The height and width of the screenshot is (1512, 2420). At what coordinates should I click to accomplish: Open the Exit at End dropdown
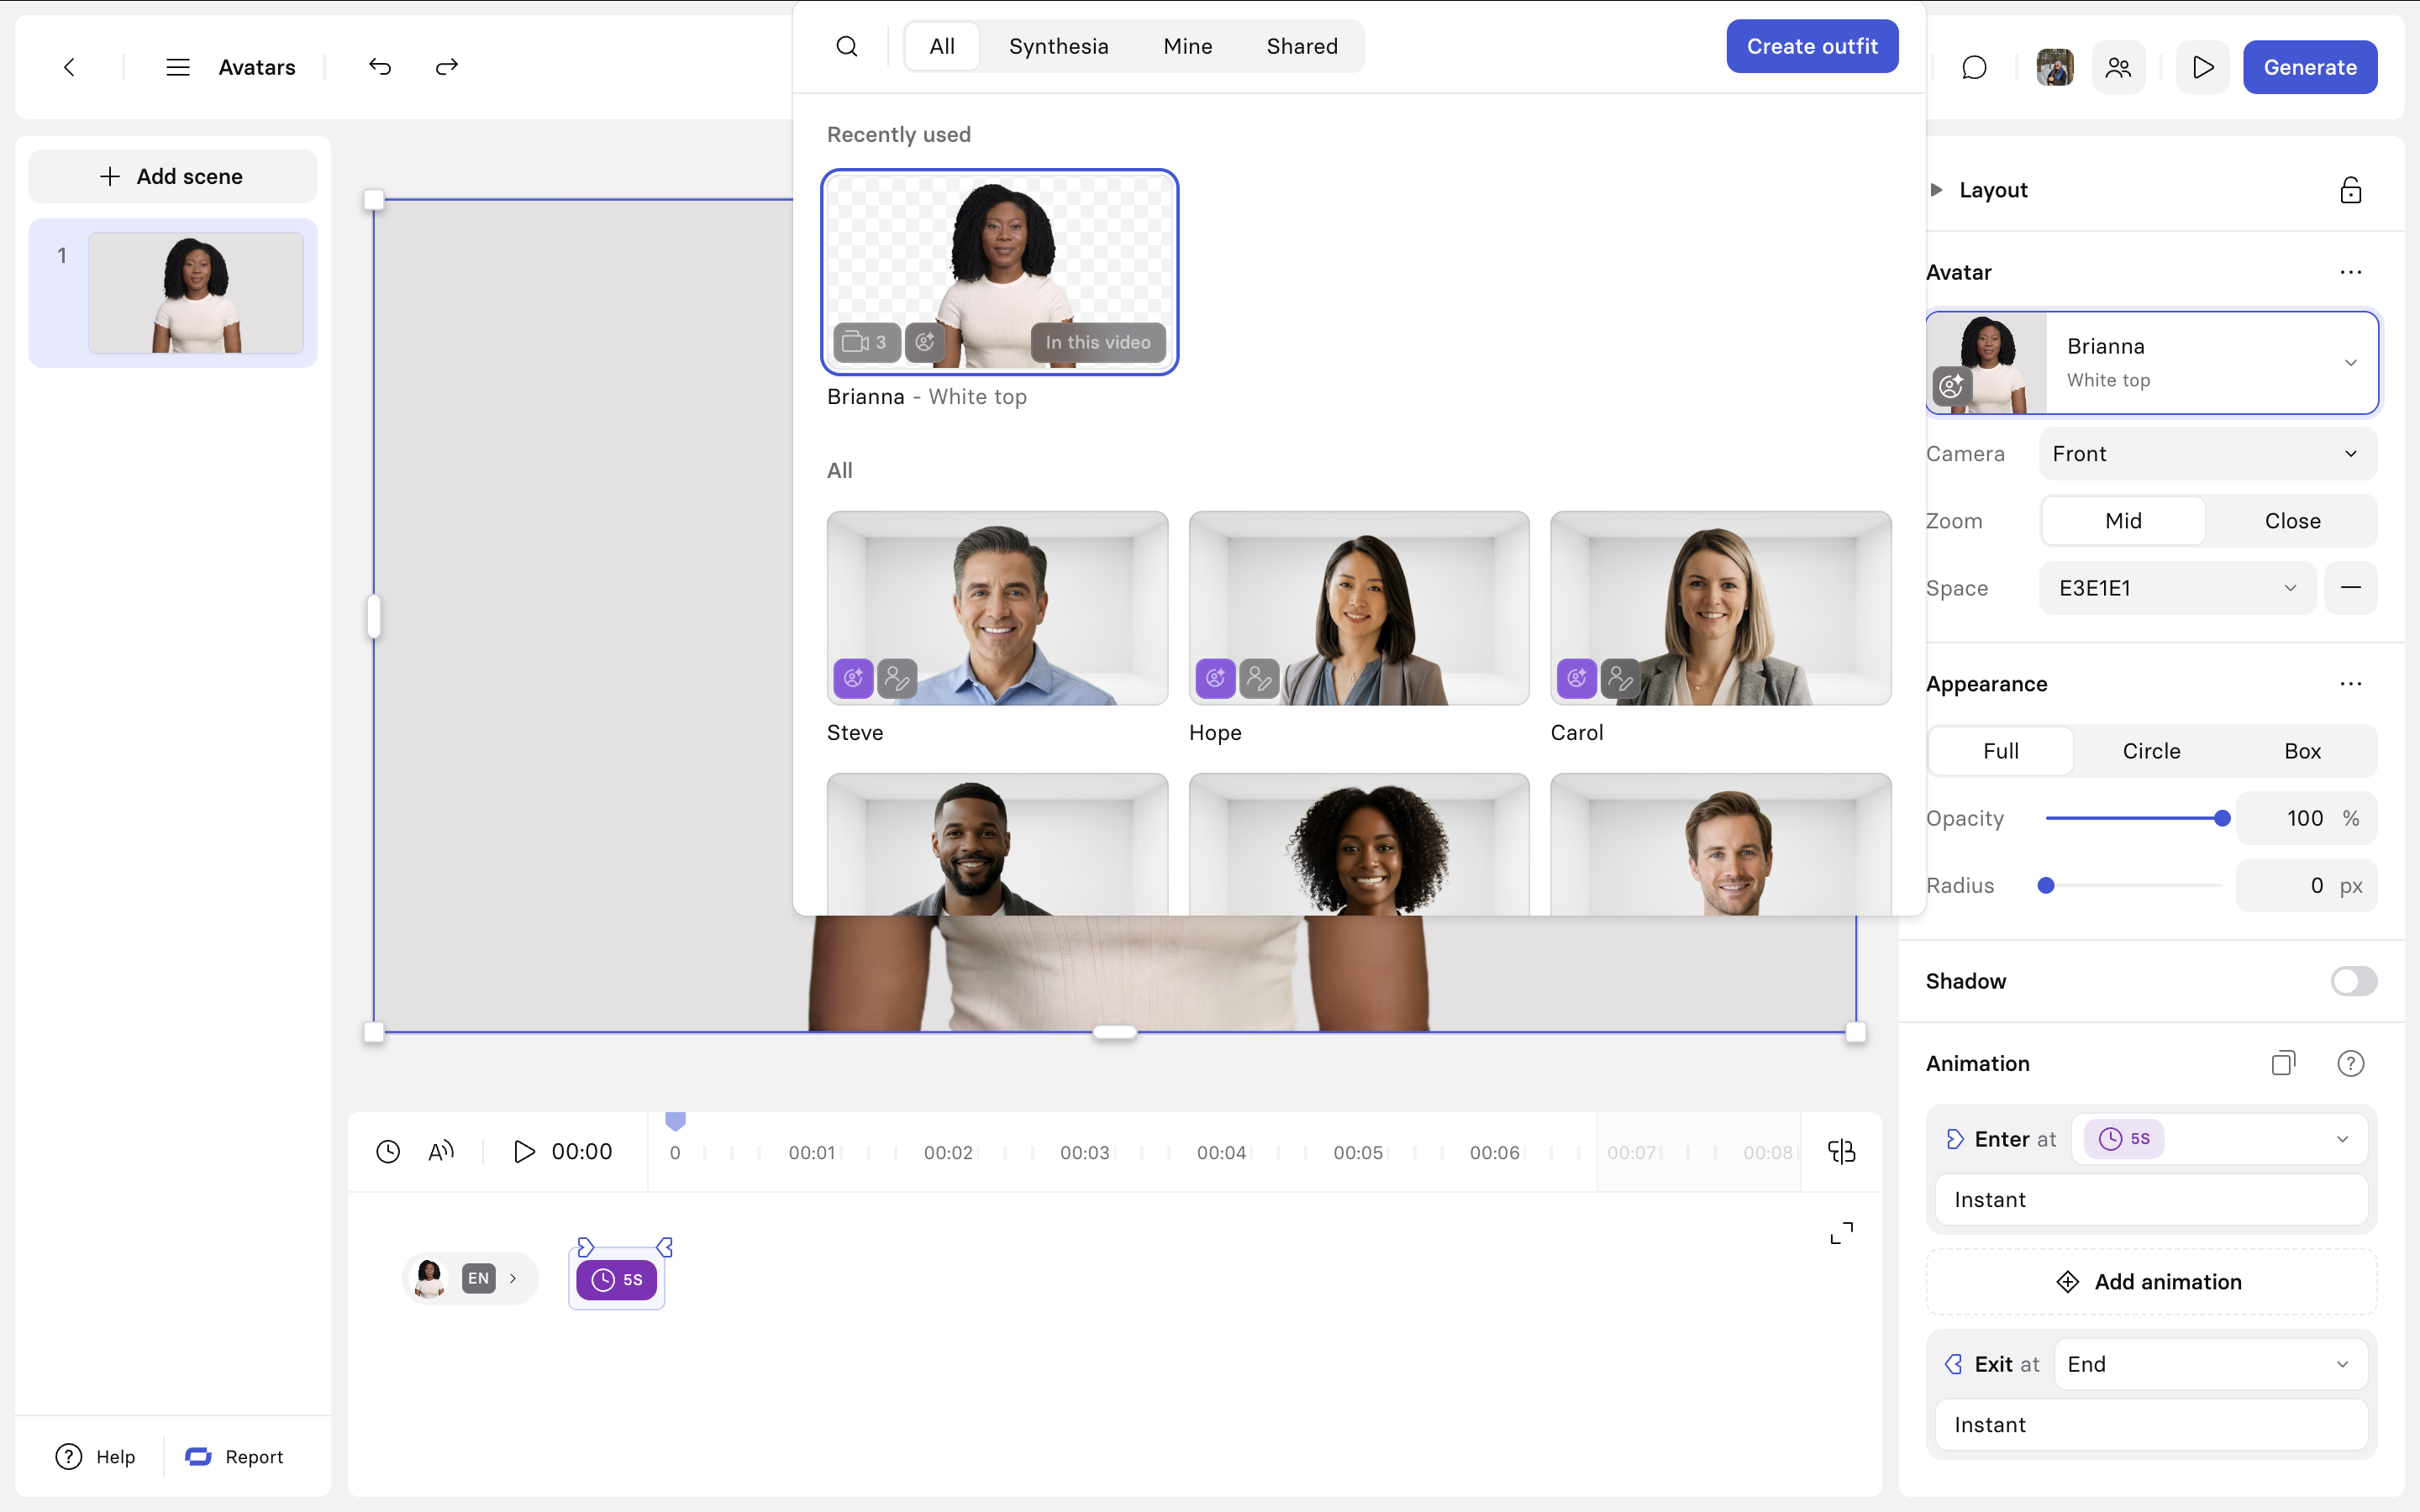click(2210, 1364)
